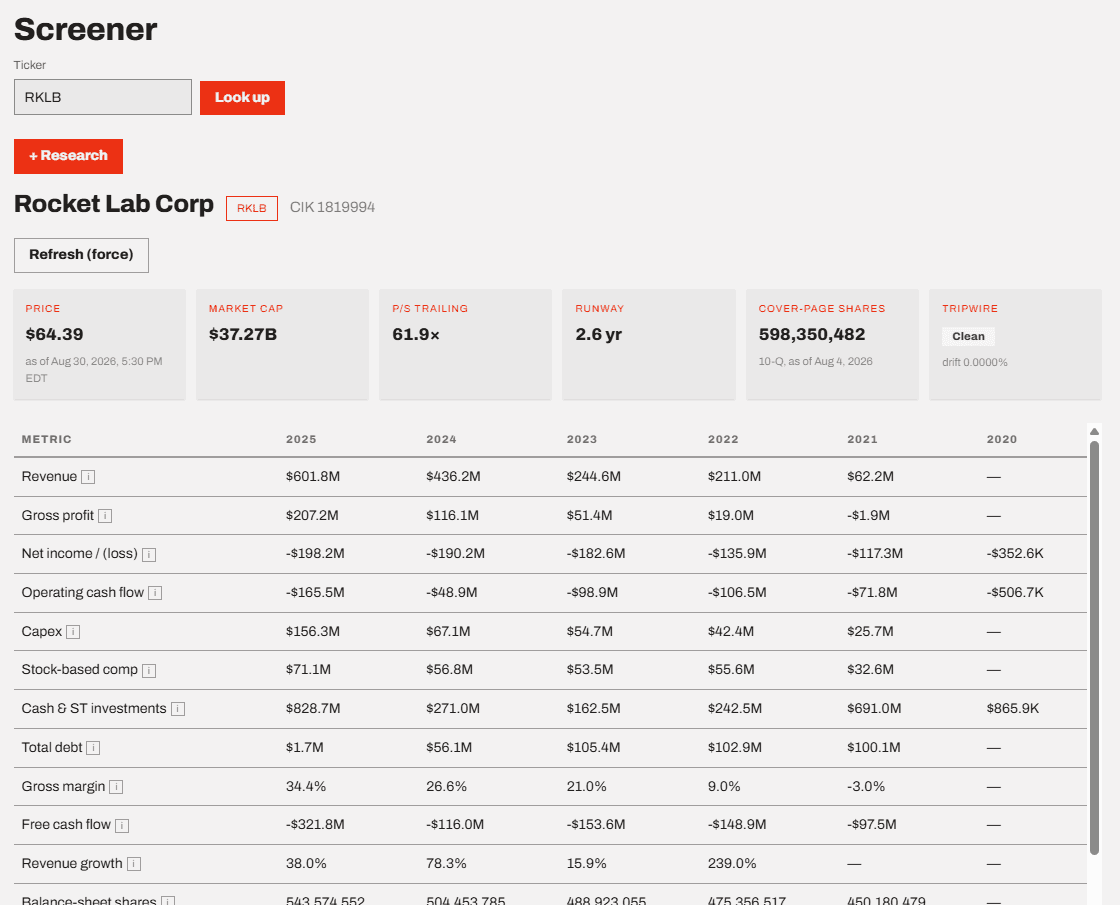Click the 2022 column header

click(723, 439)
